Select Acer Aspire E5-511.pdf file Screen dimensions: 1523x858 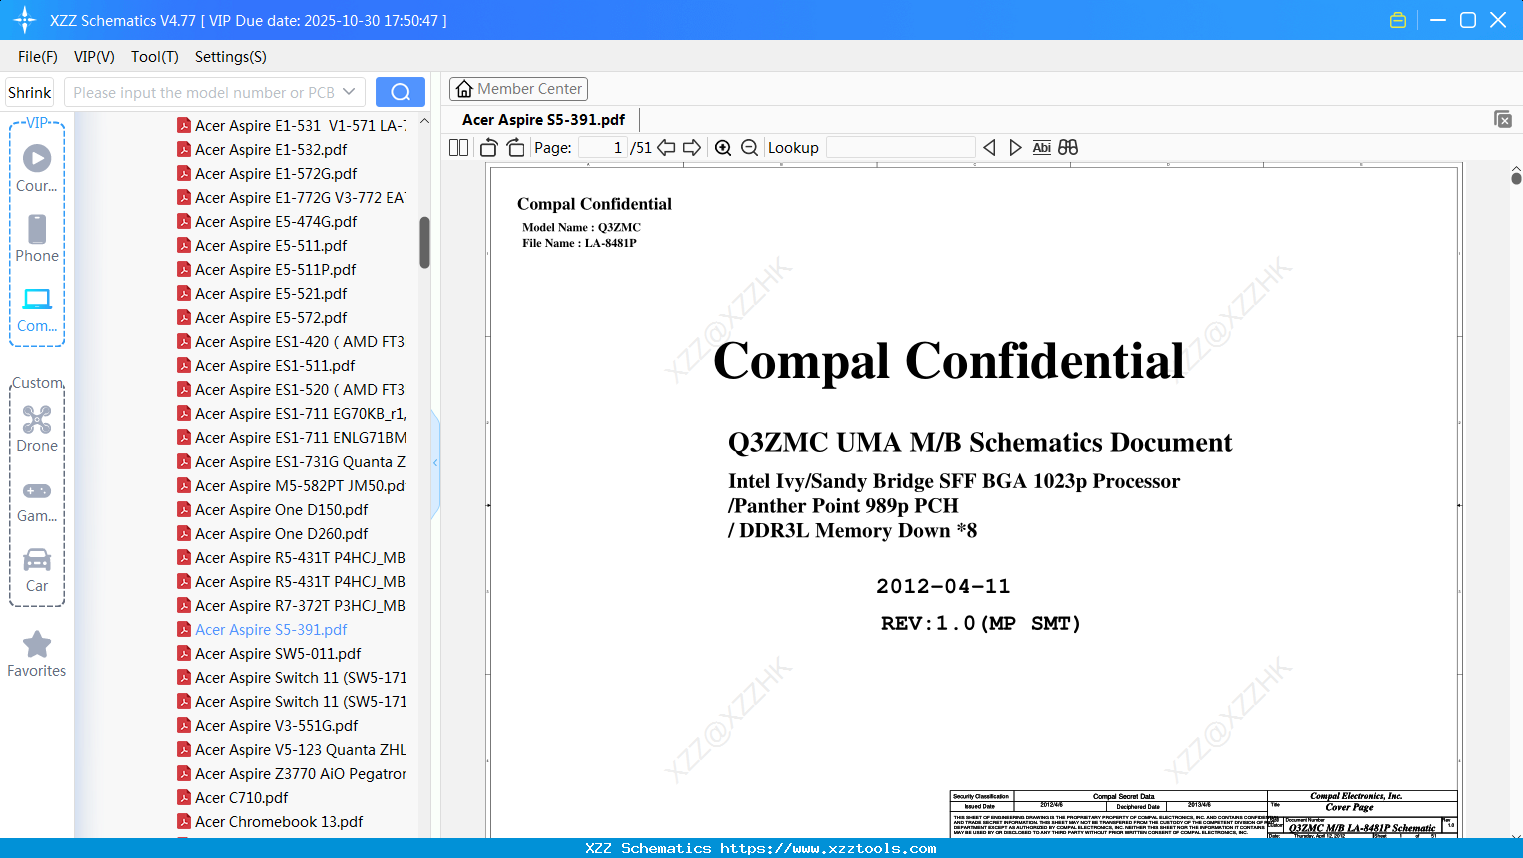coord(271,245)
